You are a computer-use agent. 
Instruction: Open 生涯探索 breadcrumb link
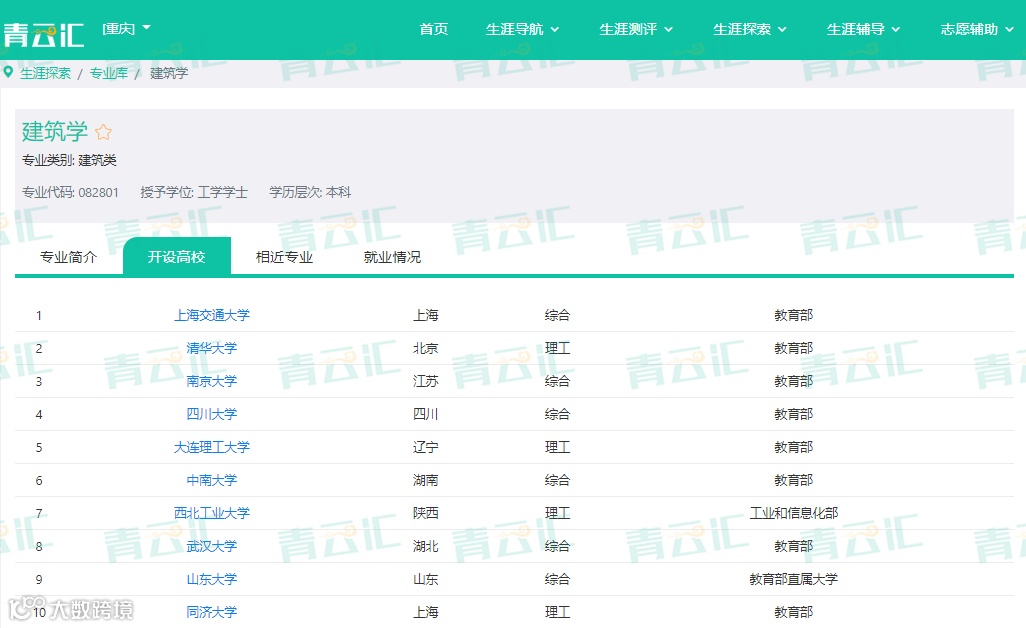click(45, 73)
